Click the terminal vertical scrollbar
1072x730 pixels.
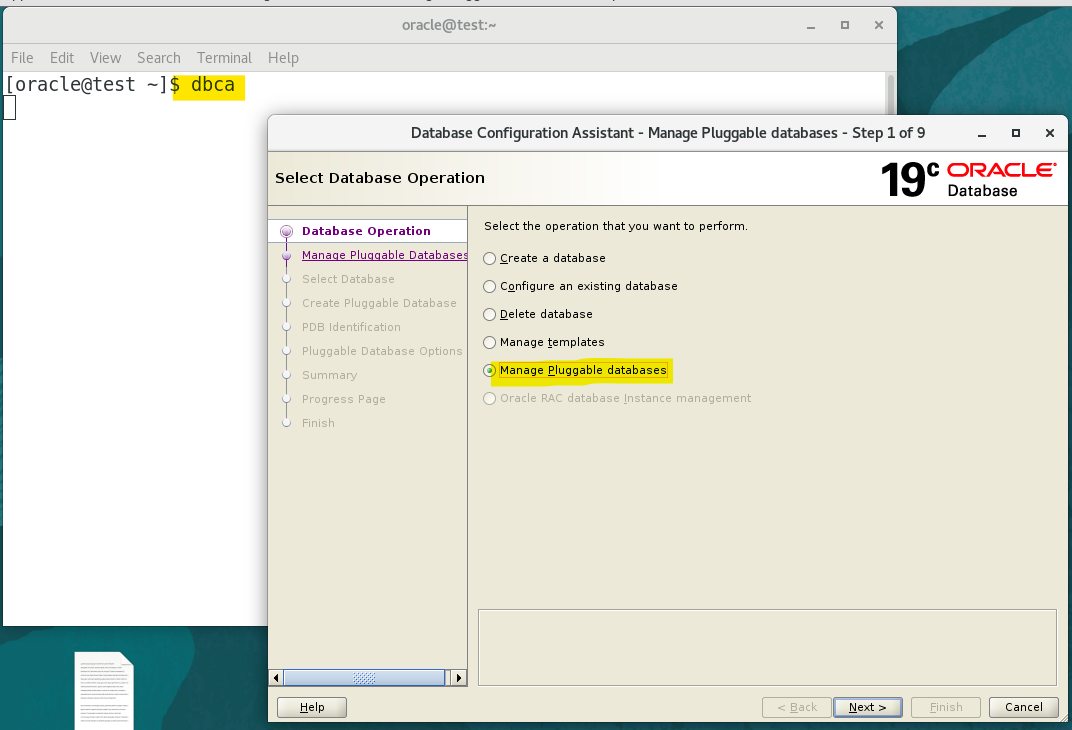[x=891, y=94]
